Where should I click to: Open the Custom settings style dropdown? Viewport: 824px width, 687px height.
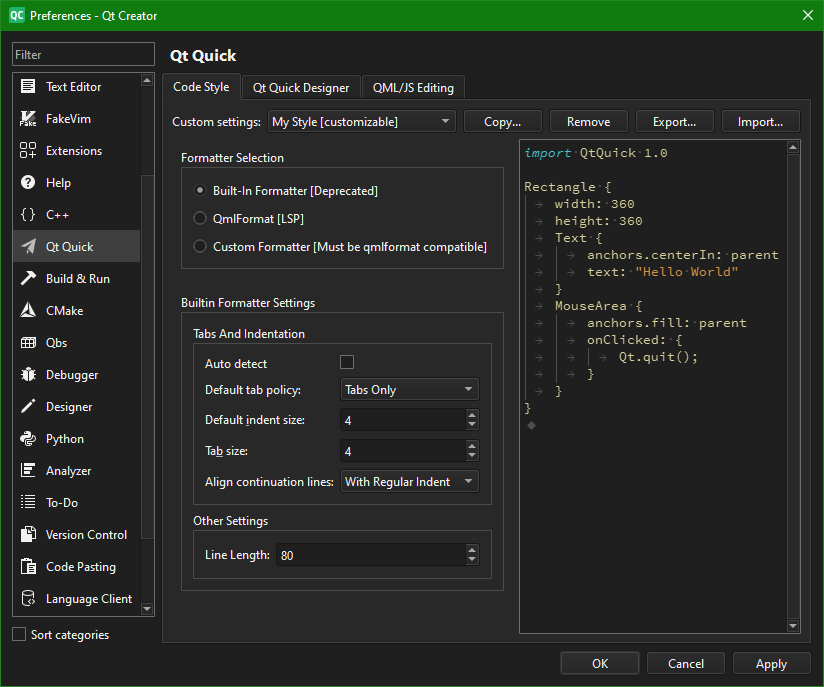[x=362, y=121]
